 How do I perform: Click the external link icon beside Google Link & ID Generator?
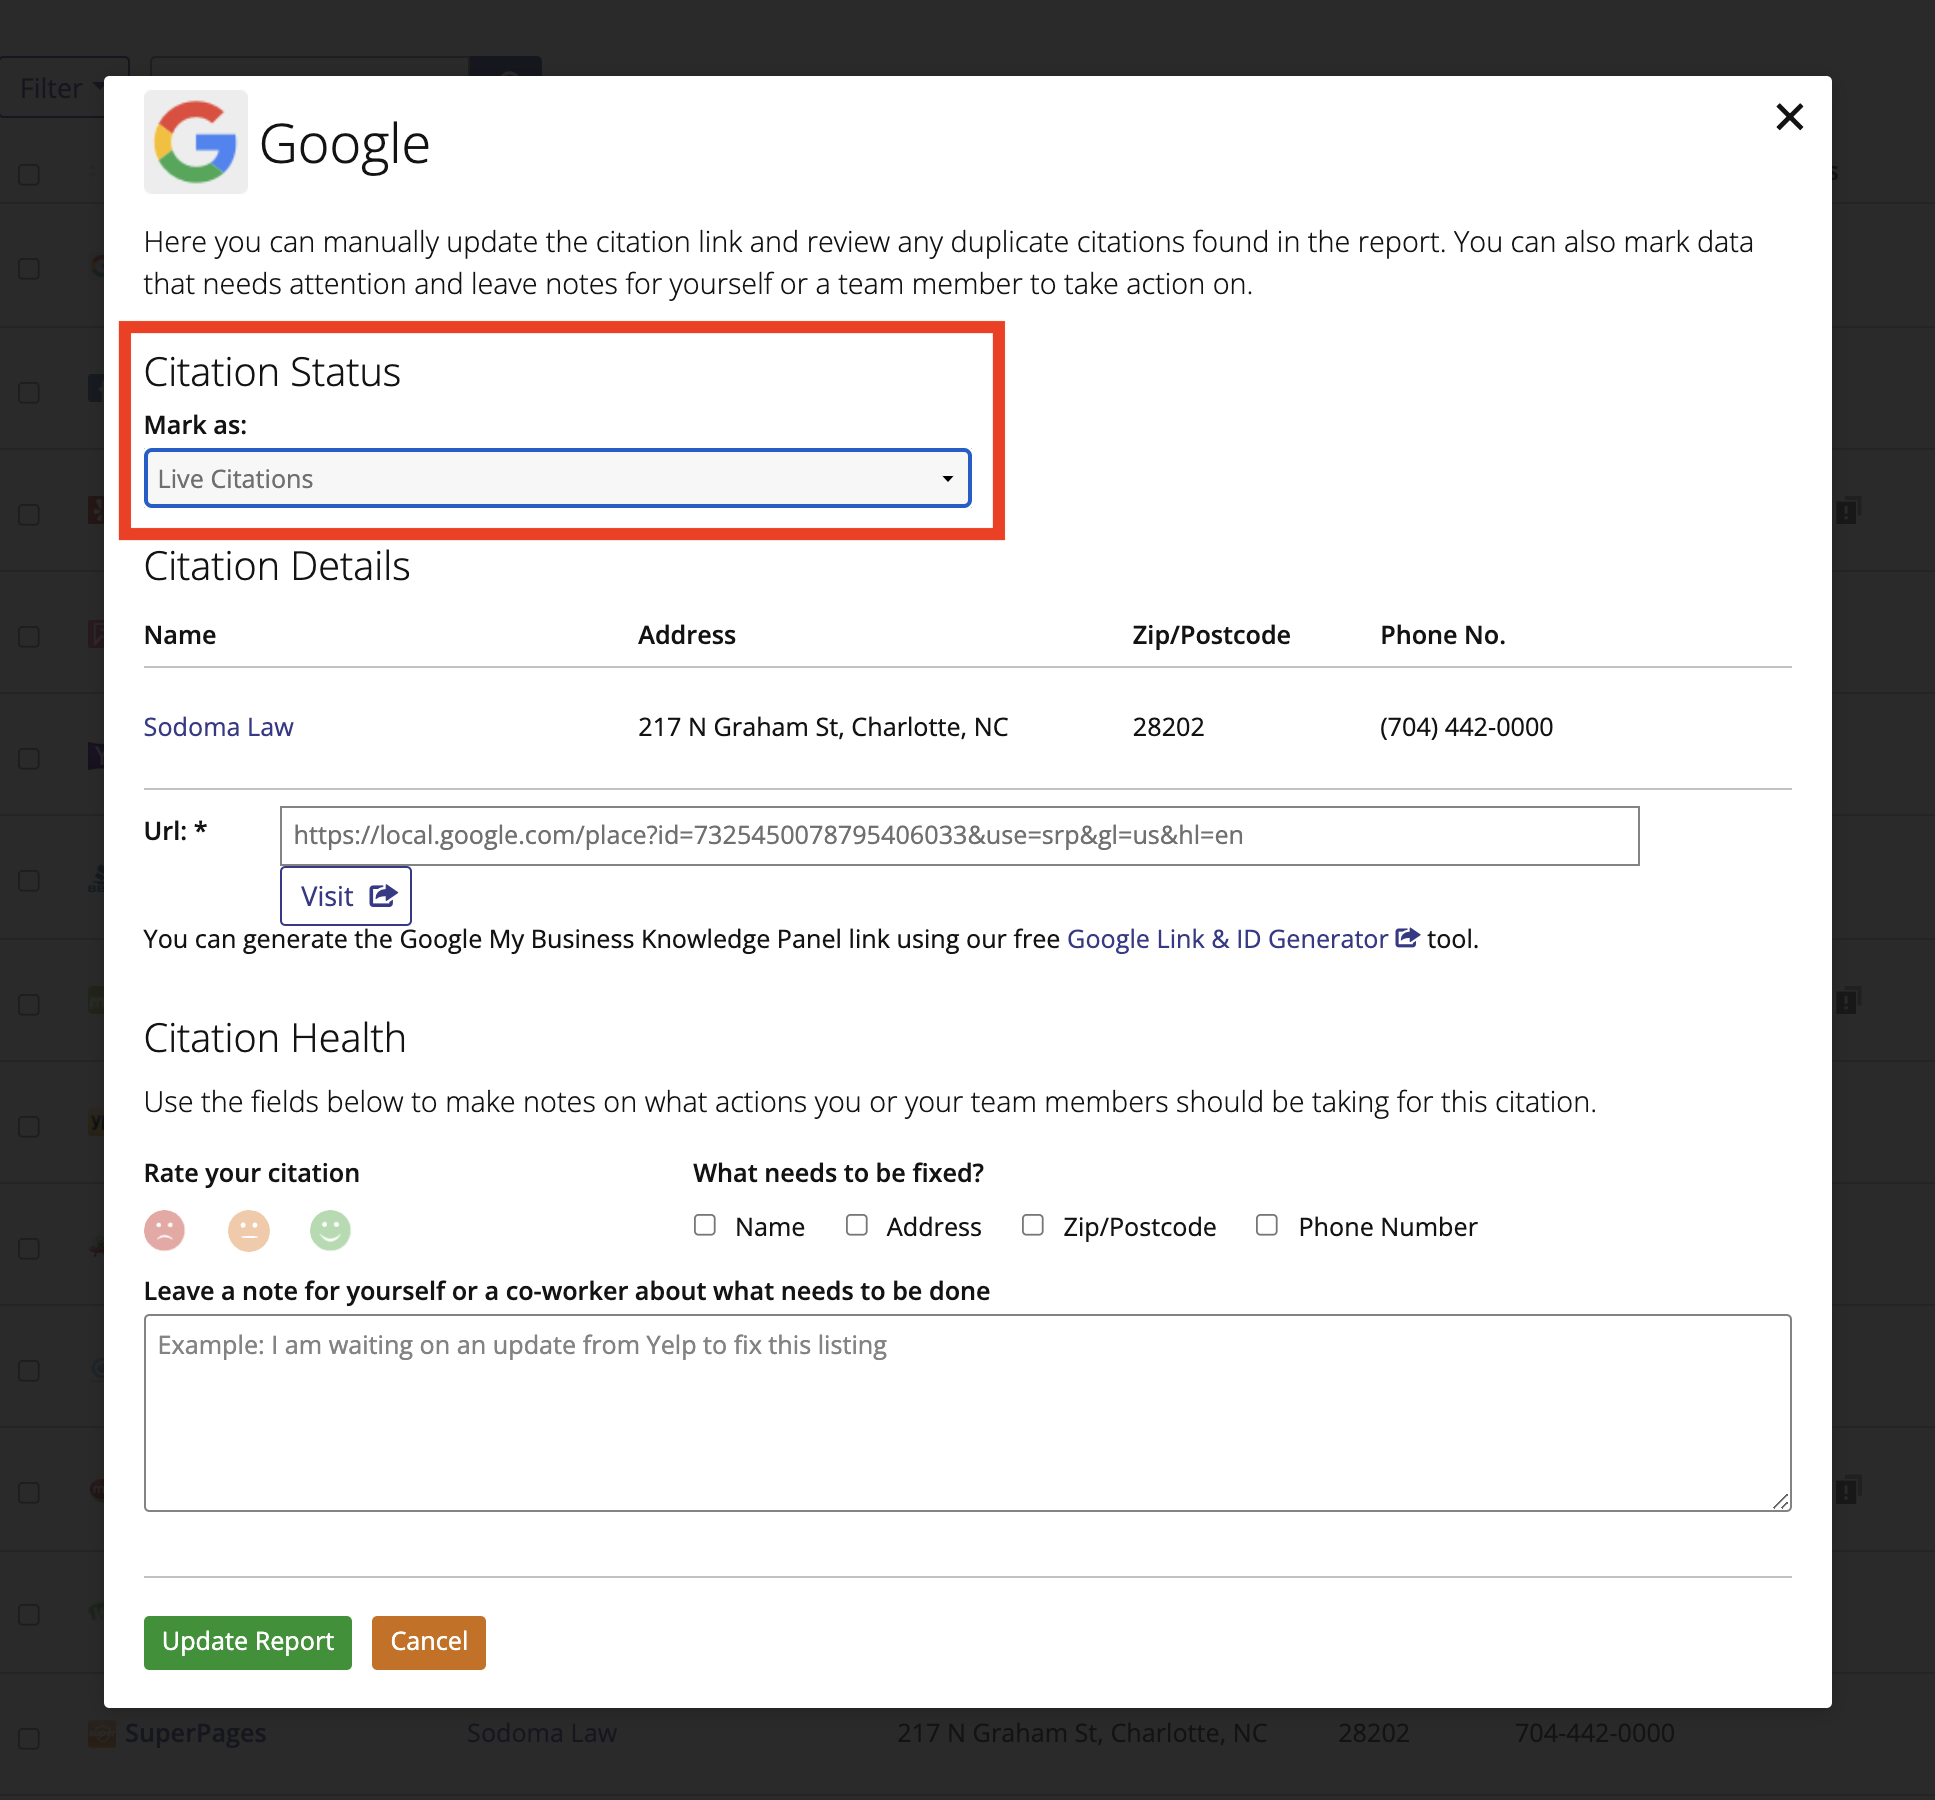point(1408,938)
